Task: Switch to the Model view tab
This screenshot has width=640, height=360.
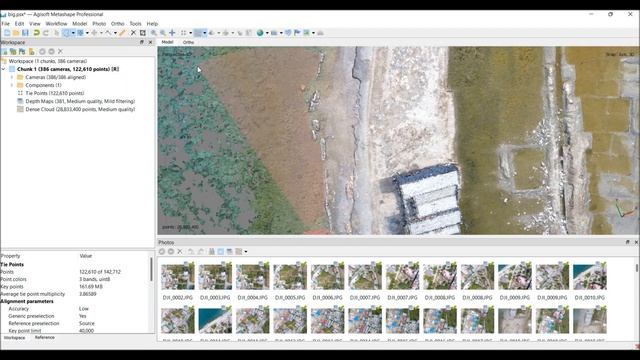Action: [167, 42]
